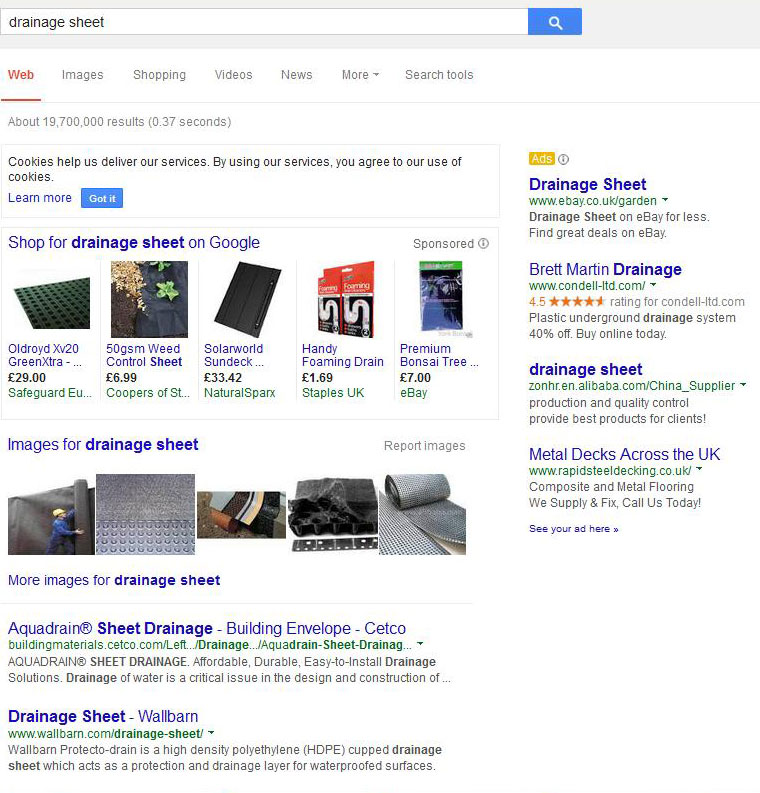Click the search input field
The width and height of the screenshot is (760, 793).
tap(264, 22)
